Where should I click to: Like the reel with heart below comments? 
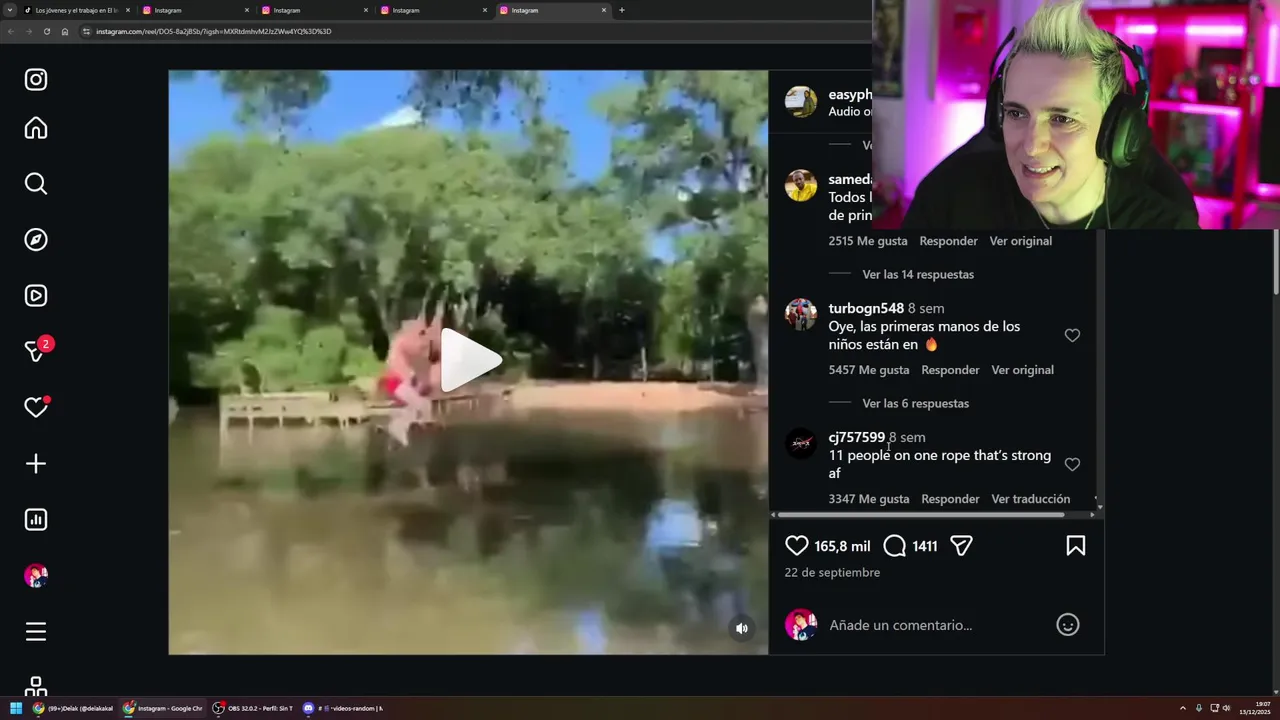pyautogui.click(x=796, y=545)
